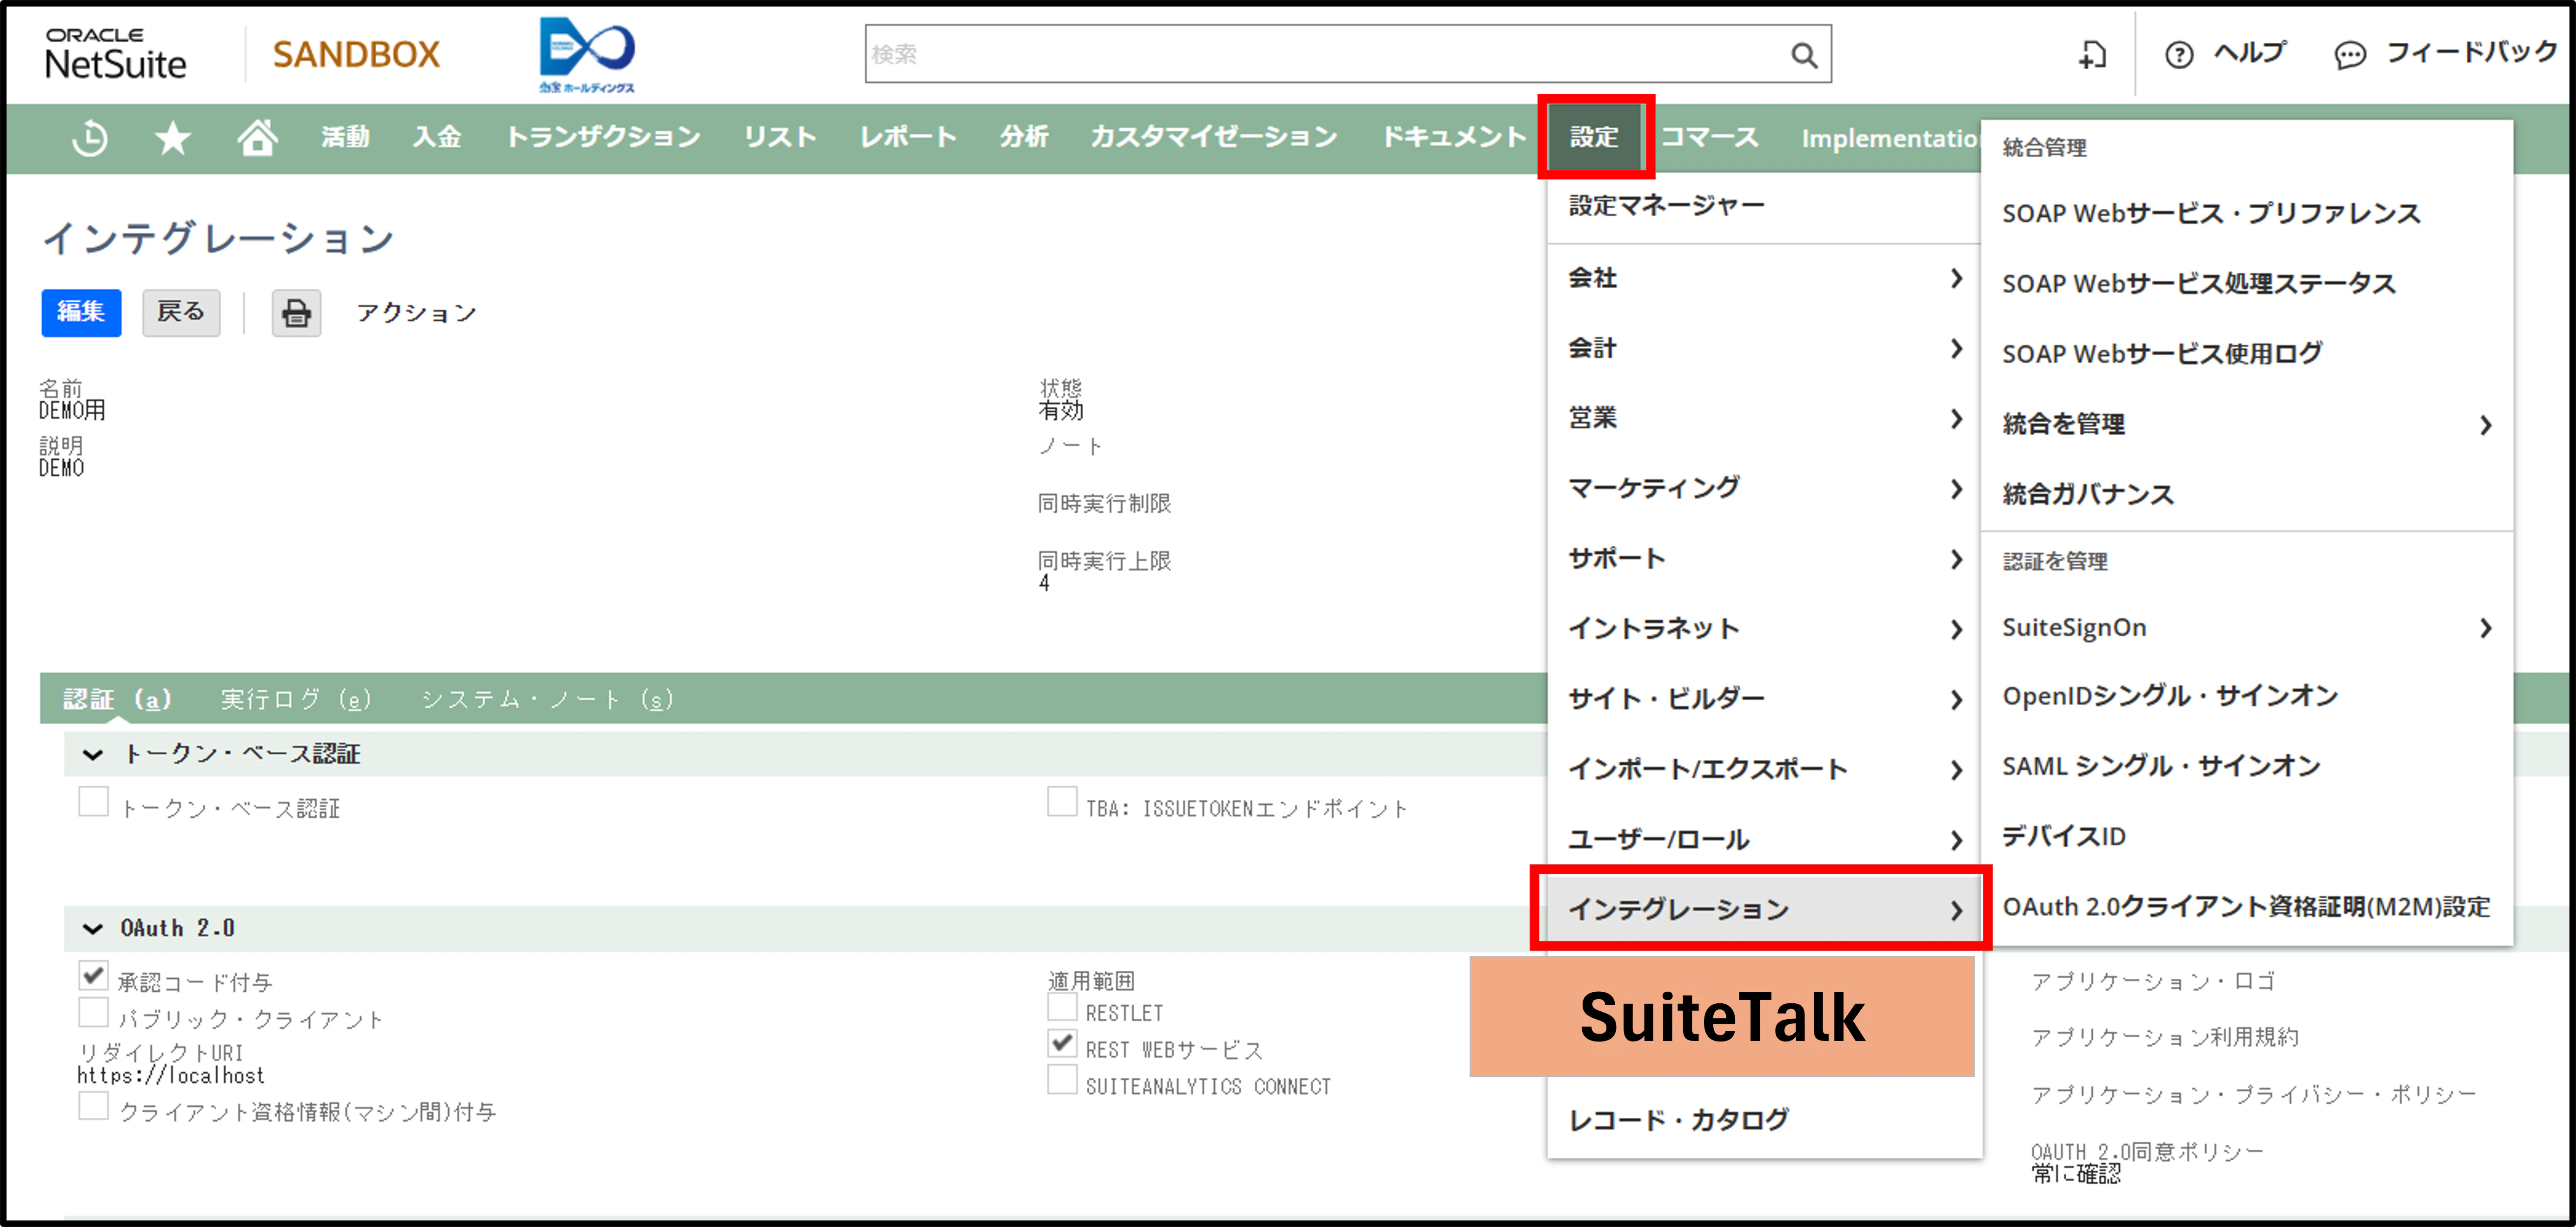Open the 設定 menu
The height and width of the screenshot is (1227, 2576).
tap(1594, 138)
